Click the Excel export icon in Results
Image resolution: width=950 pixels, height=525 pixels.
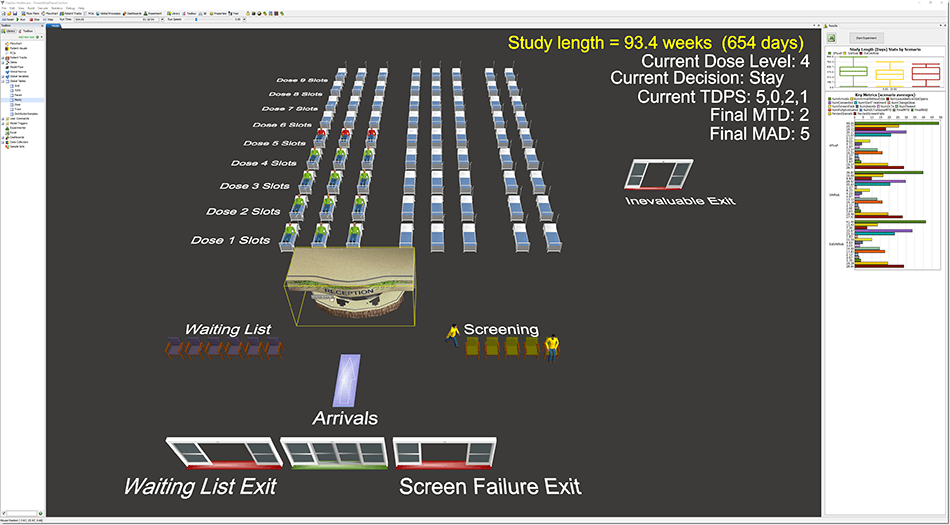[x=832, y=38]
